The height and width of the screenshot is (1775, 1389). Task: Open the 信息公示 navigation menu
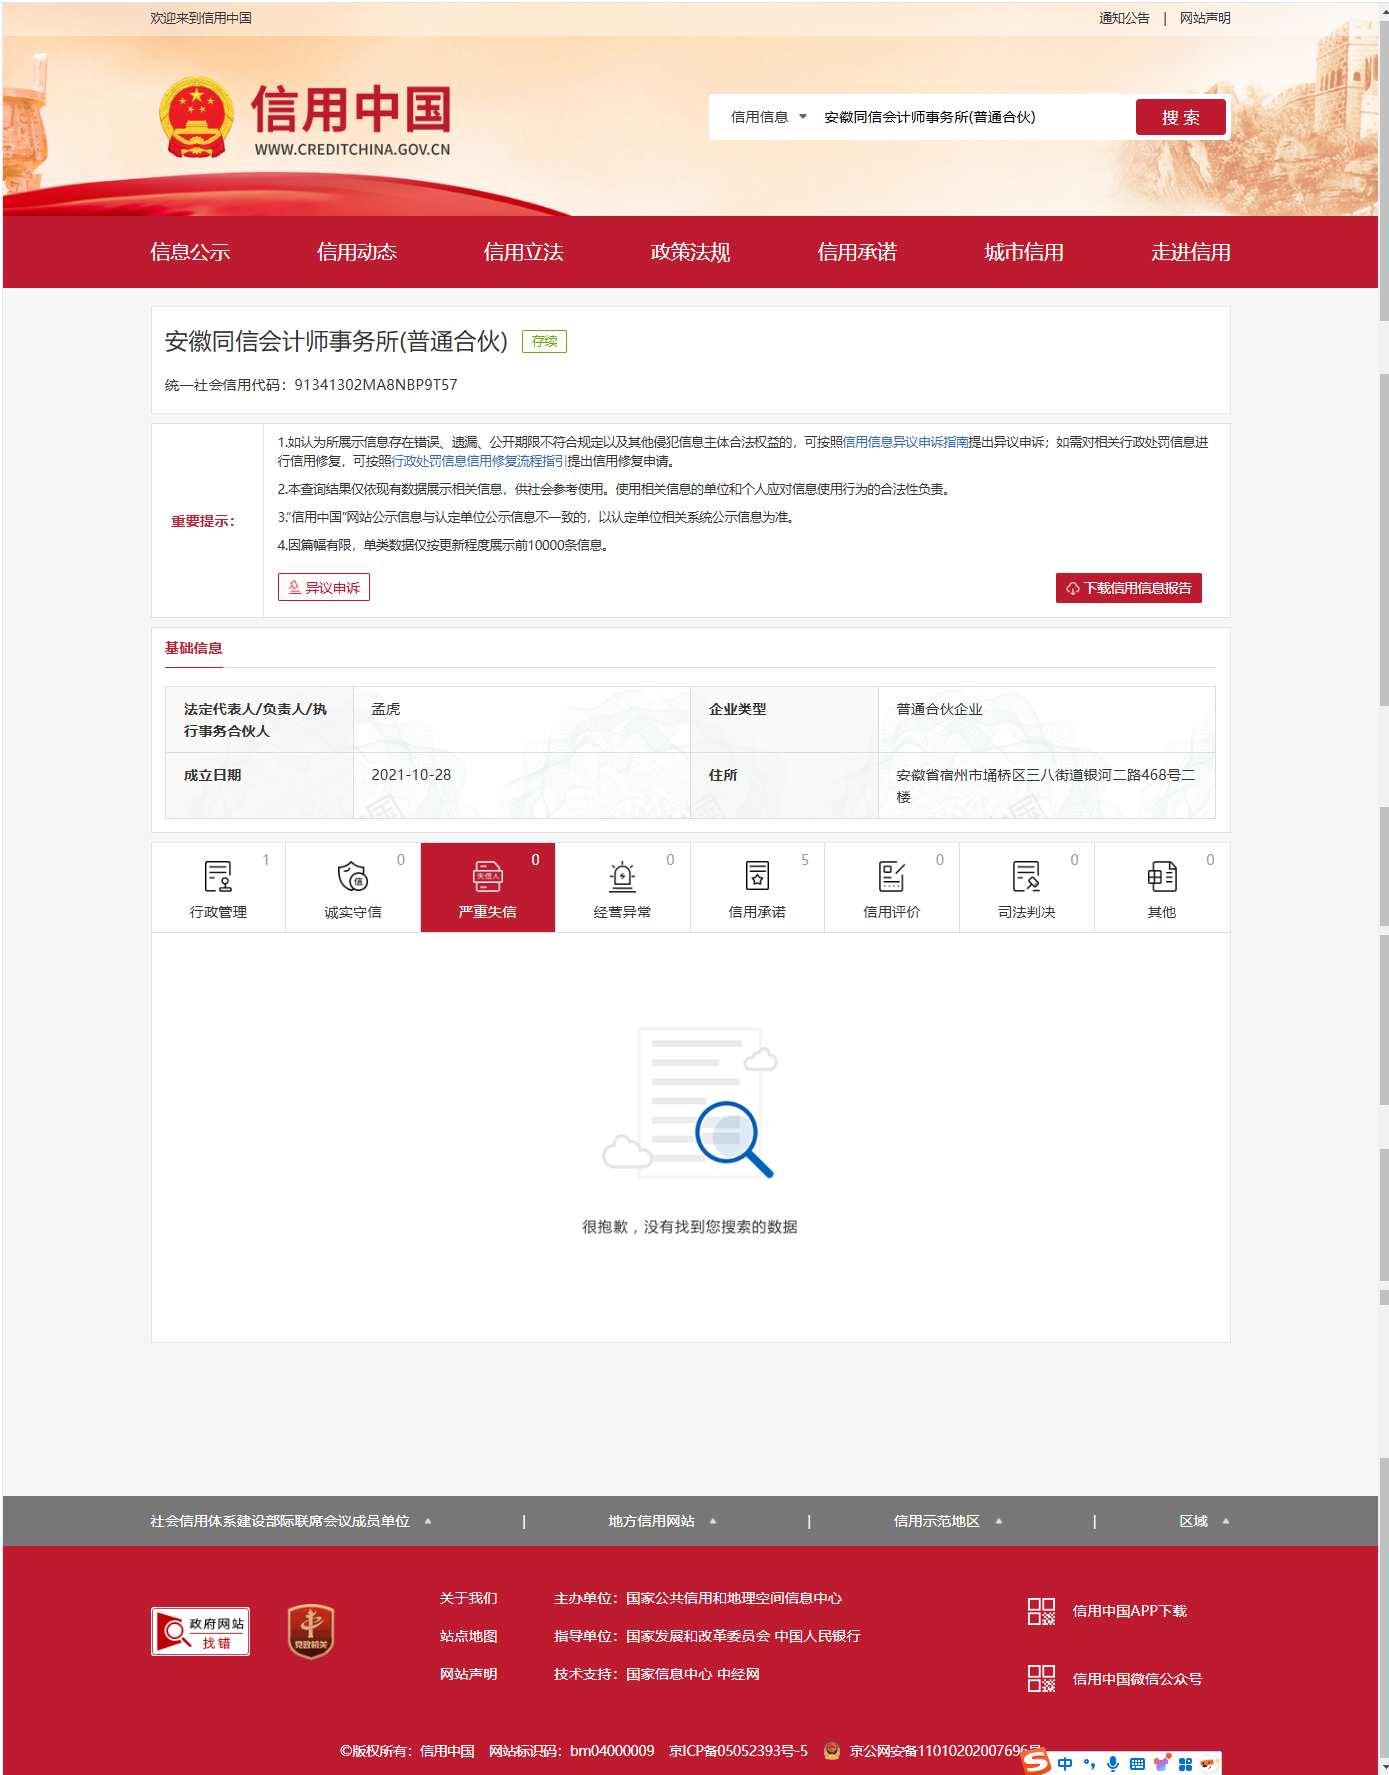190,252
